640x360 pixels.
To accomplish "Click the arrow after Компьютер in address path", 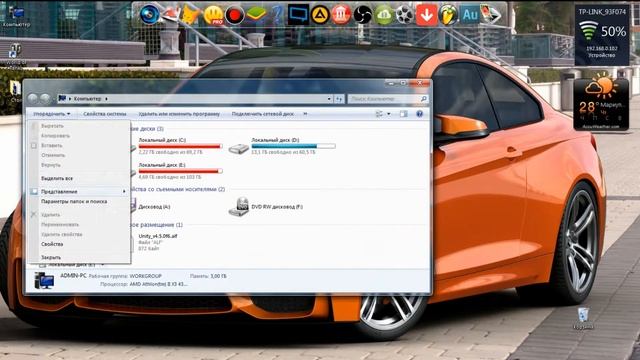I will [x=107, y=99].
